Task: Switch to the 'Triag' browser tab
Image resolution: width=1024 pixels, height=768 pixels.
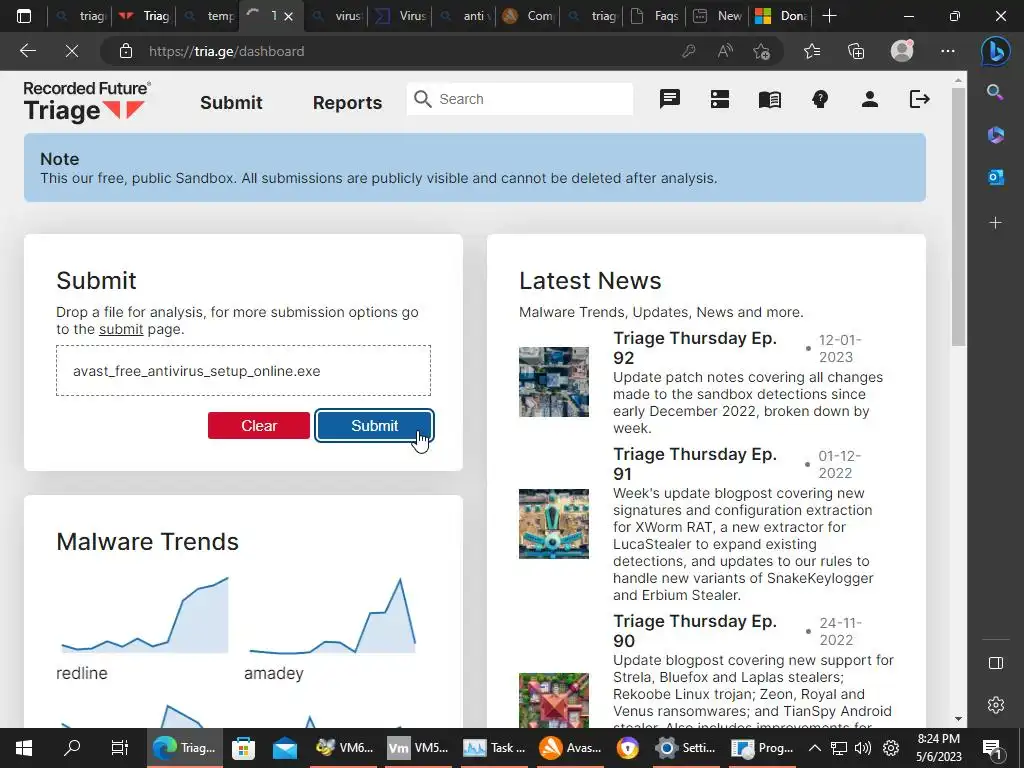Action: click(x=145, y=16)
